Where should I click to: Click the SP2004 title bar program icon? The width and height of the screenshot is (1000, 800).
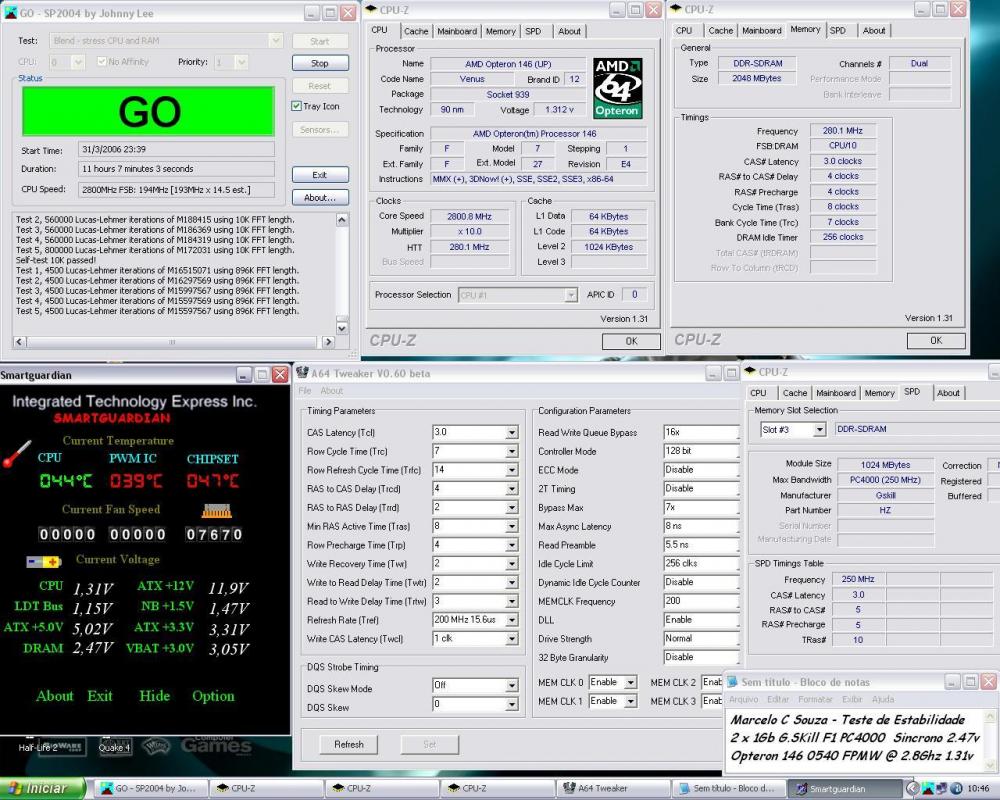point(11,13)
